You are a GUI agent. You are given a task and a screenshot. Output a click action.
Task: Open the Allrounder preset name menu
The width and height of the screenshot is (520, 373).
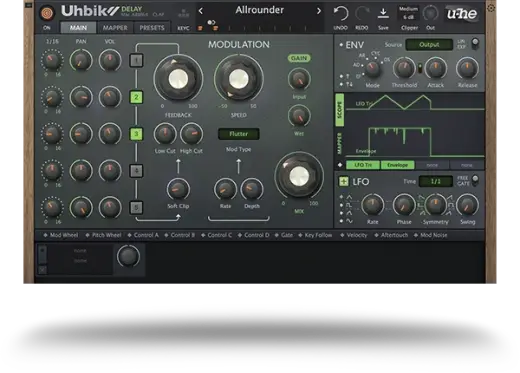[259, 10]
